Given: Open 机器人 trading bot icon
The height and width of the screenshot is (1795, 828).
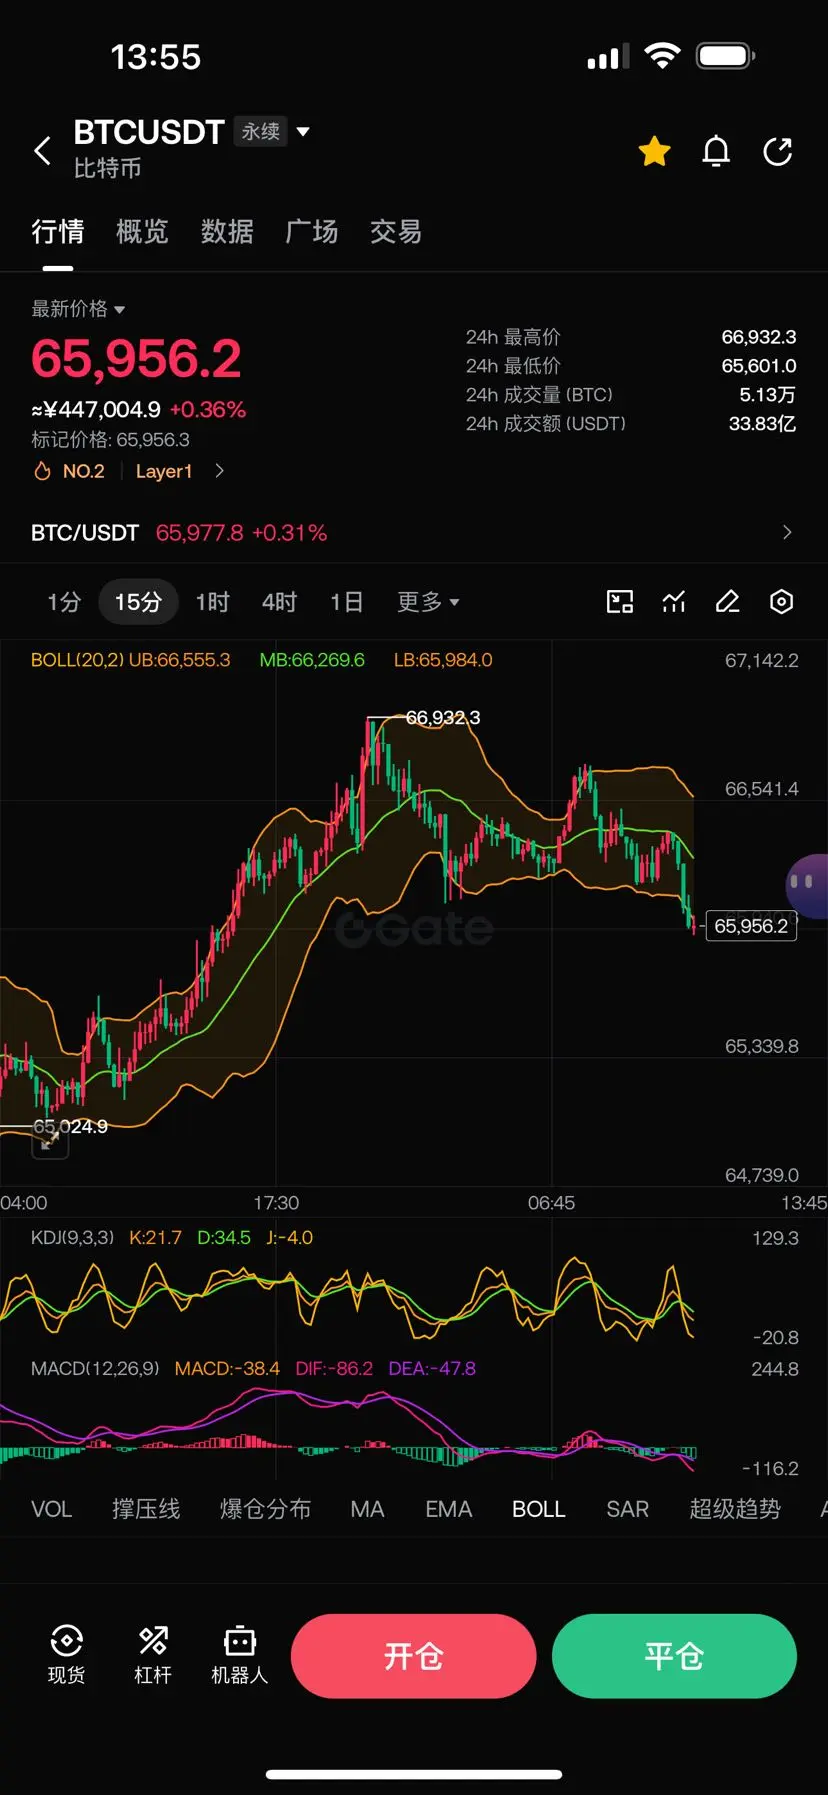Looking at the screenshot, I should (240, 1654).
